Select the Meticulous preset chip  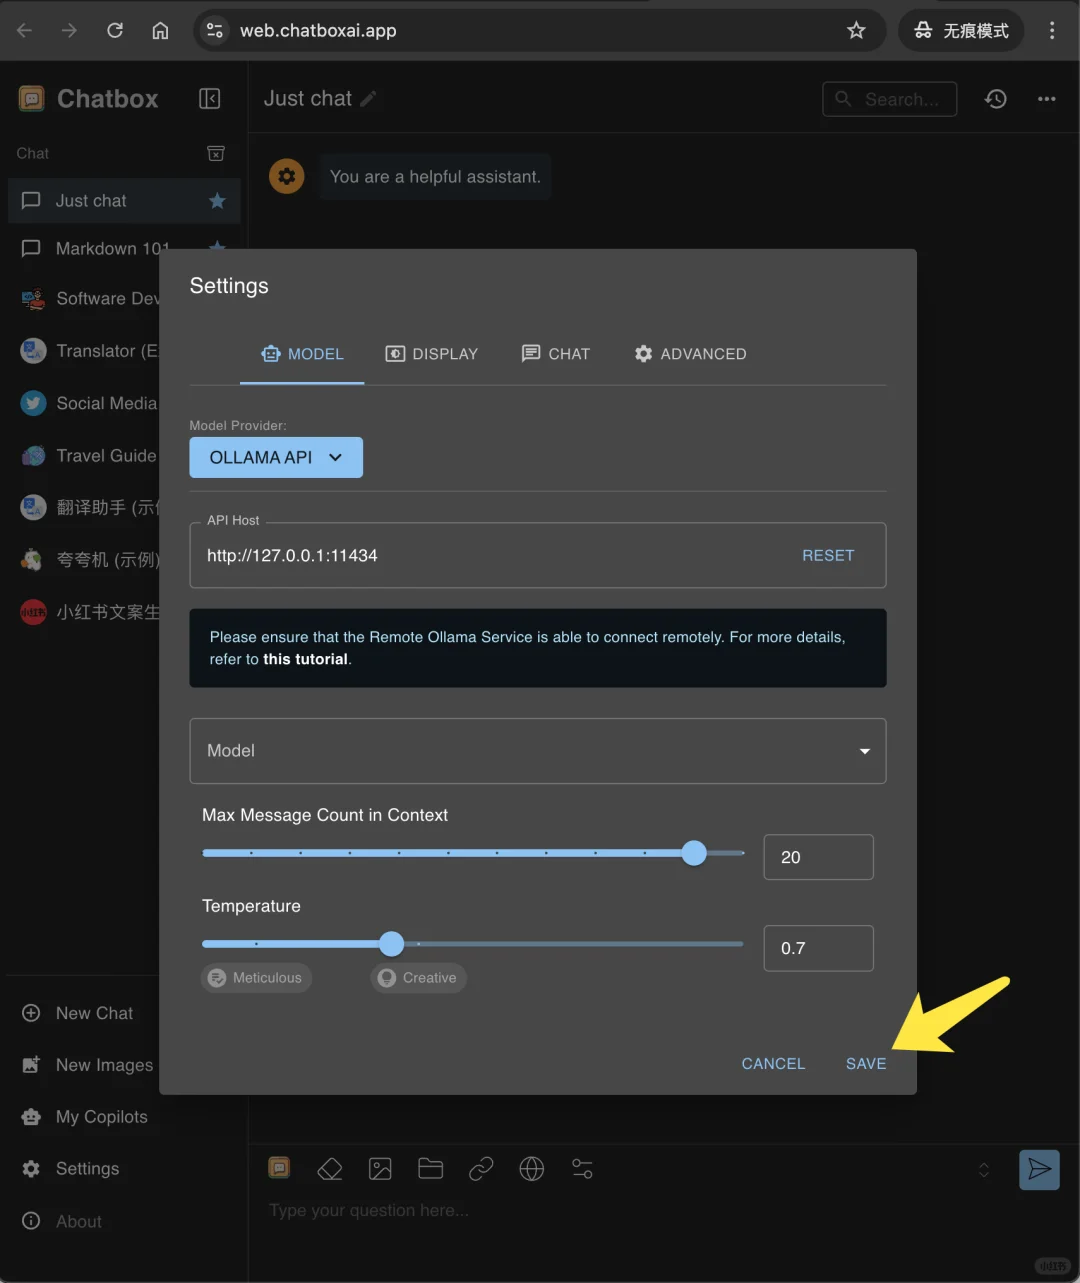(256, 978)
